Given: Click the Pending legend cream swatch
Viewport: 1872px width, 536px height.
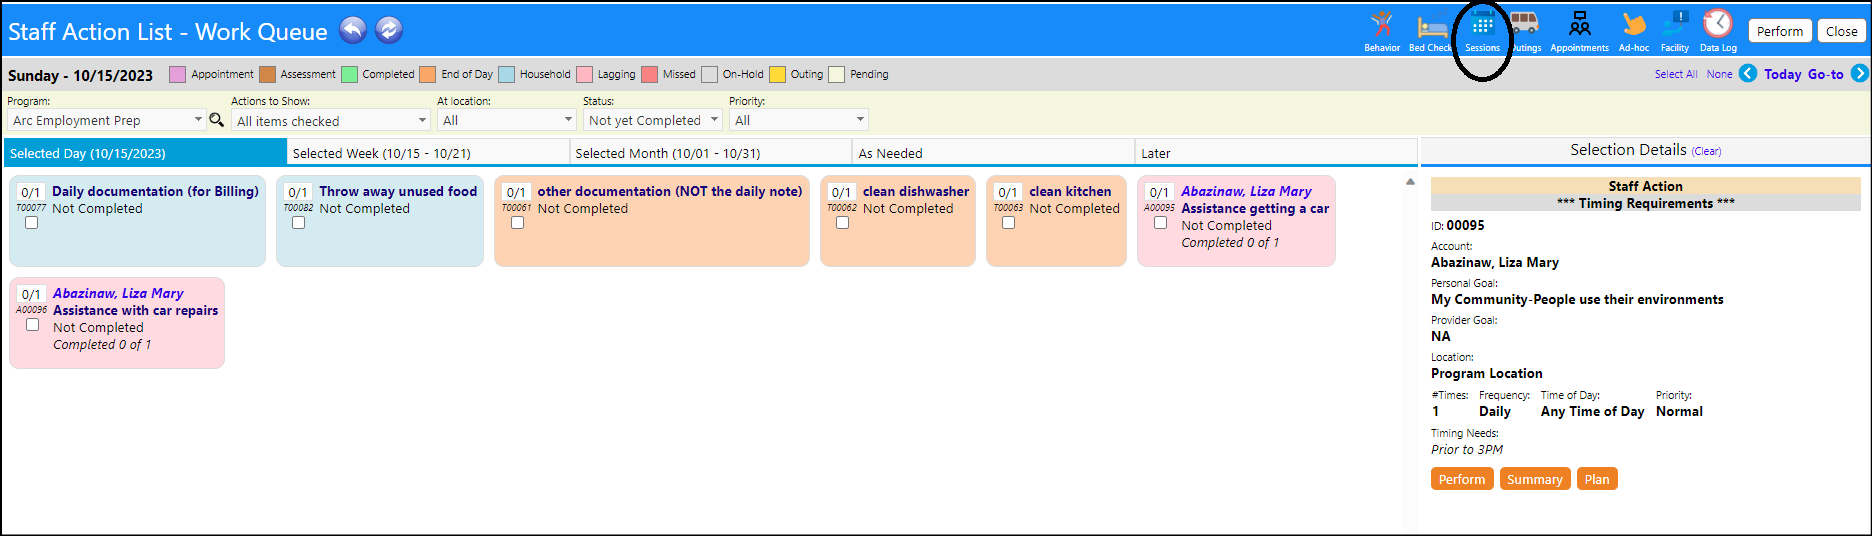Looking at the screenshot, I should pos(837,74).
